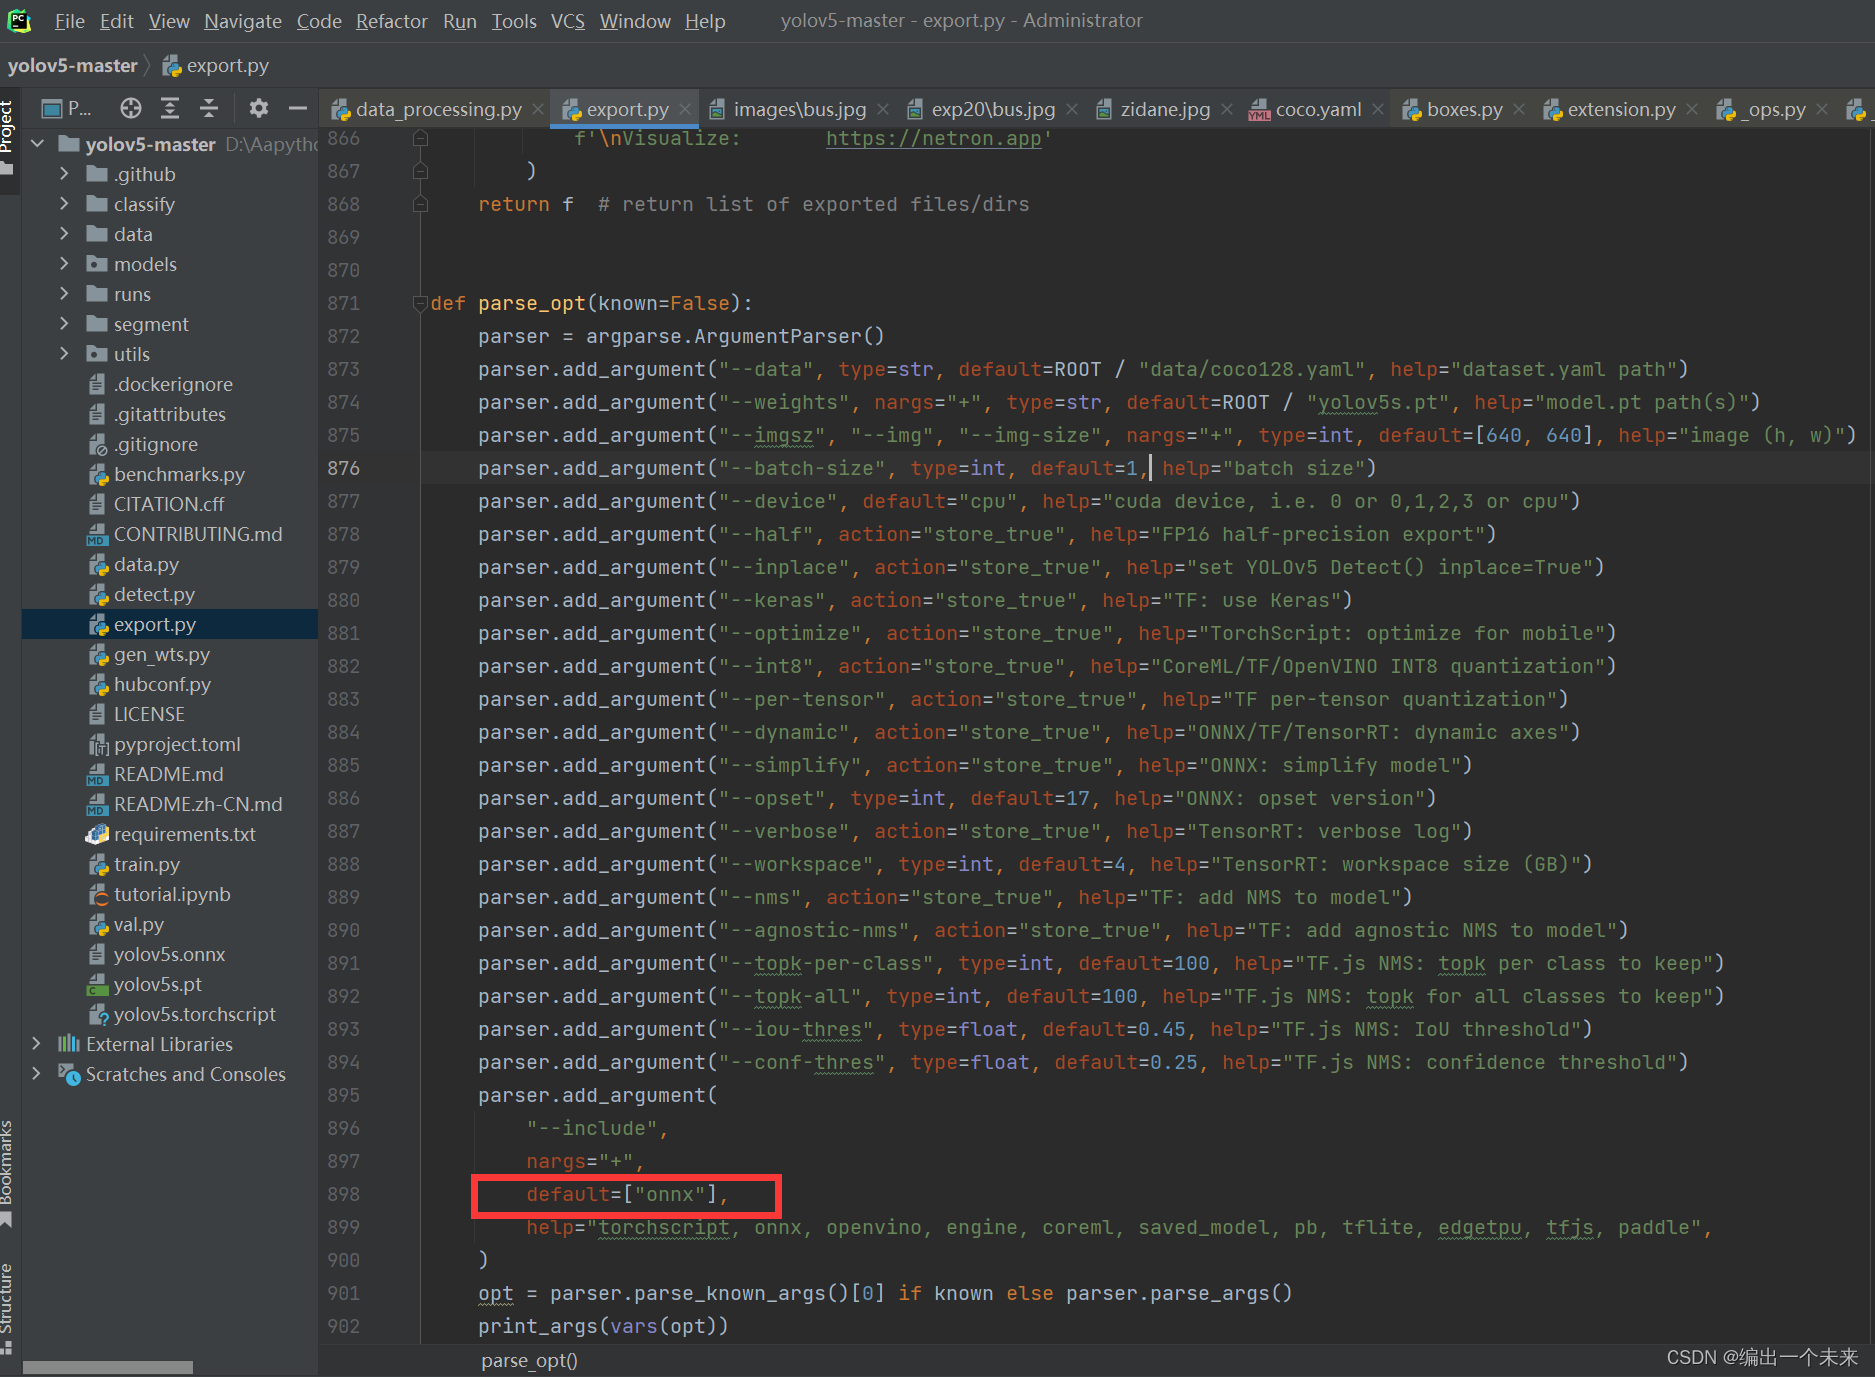
Task: Hide the Project panel using the minus icon
Action: (x=297, y=108)
